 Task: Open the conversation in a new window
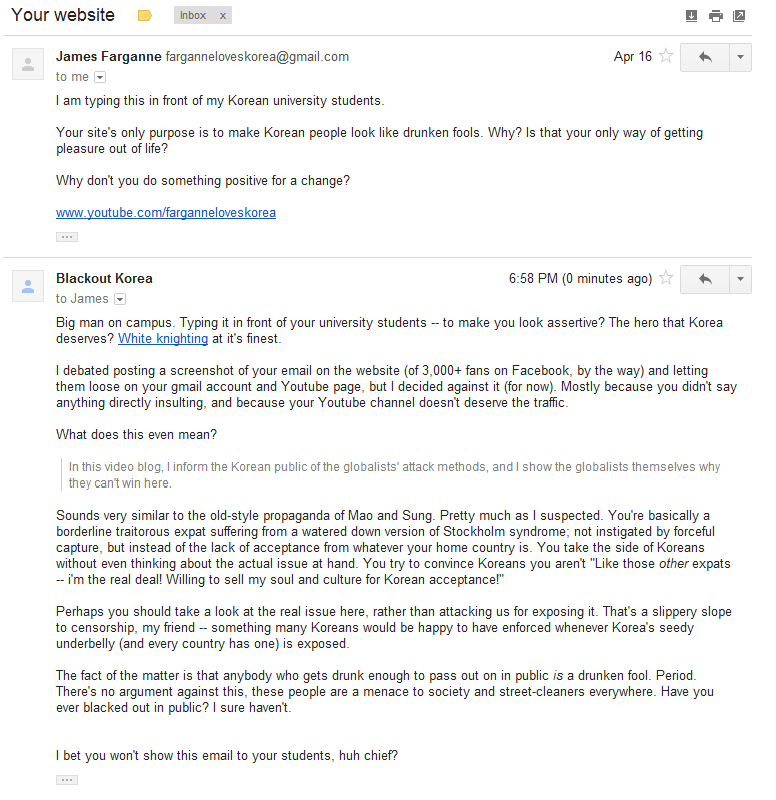(740, 16)
